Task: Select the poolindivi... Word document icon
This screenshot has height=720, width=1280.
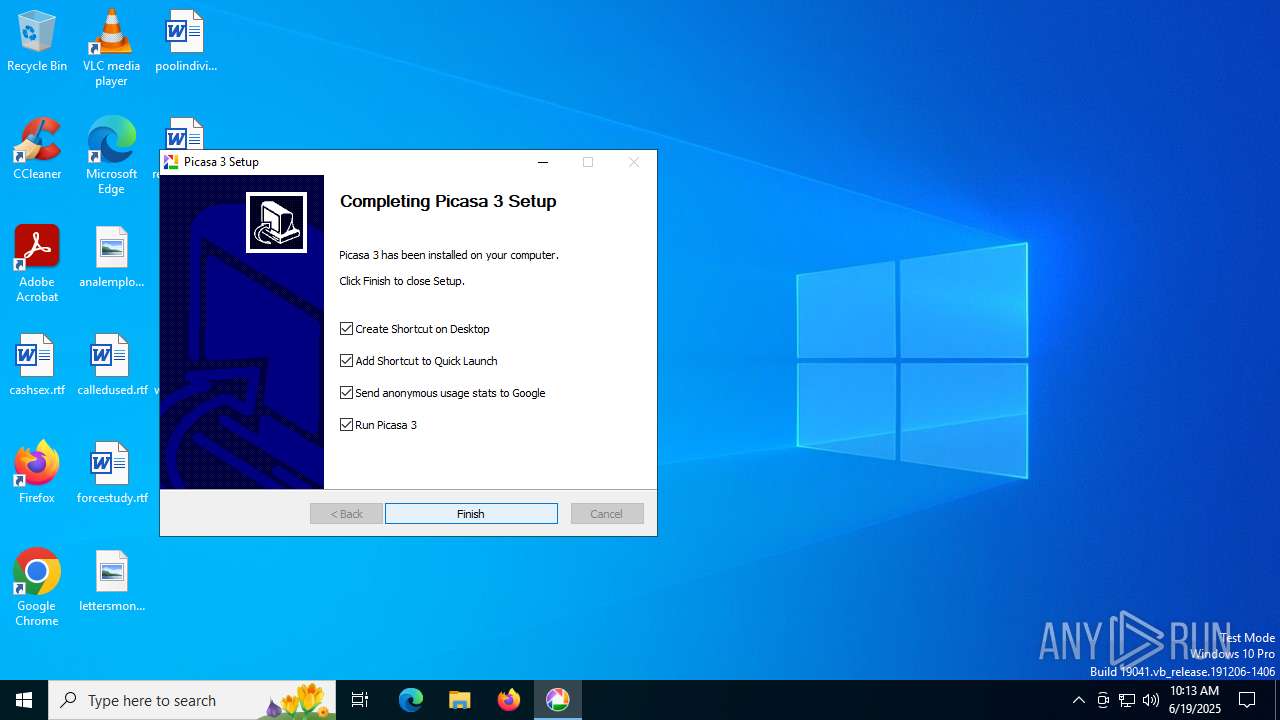Action: tap(186, 42)
